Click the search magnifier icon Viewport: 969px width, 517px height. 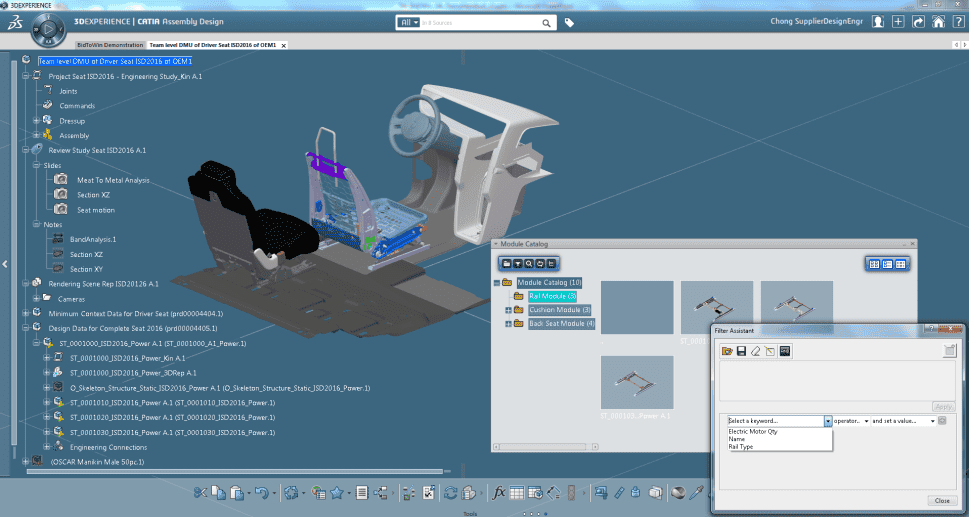(546, 23)
